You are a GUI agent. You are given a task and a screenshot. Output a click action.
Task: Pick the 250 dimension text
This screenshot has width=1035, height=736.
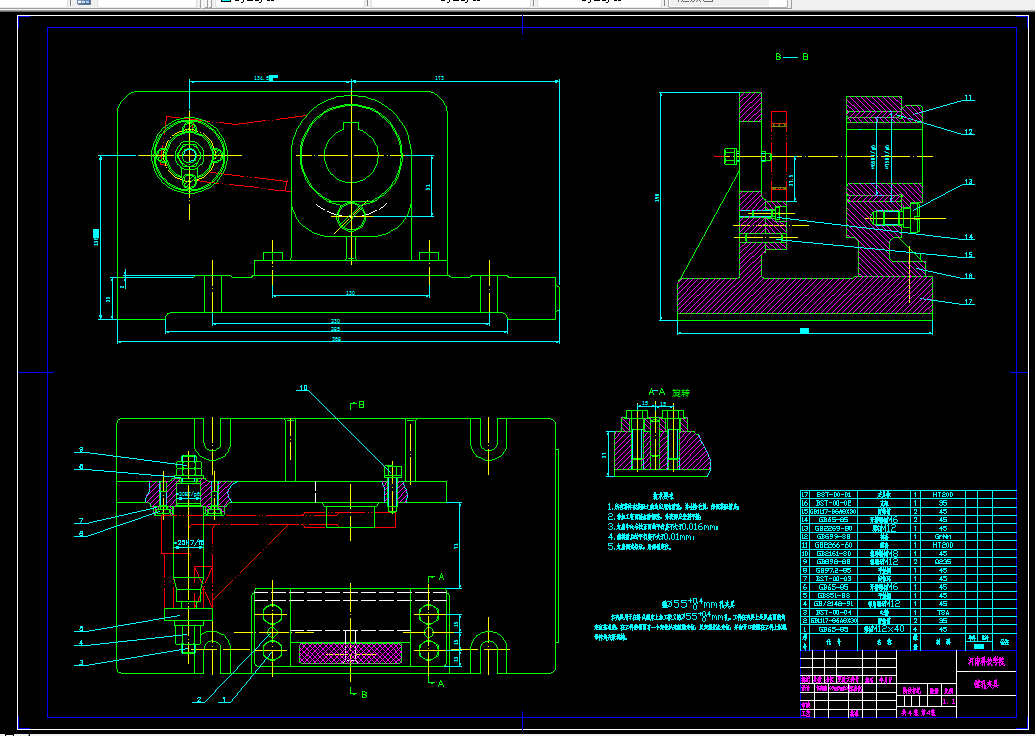(336, 321)
